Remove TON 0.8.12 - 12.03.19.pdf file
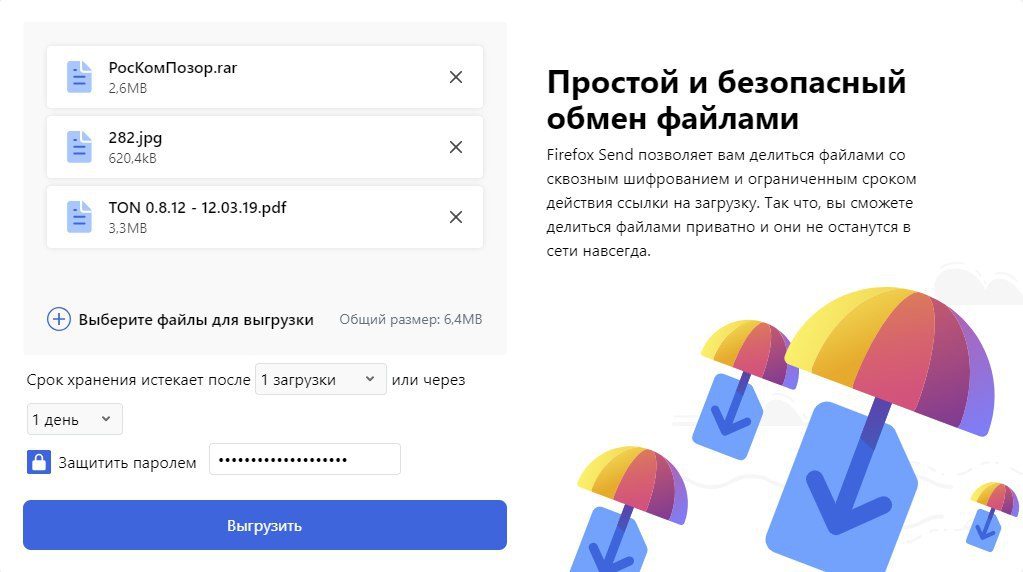Image resolution: width=1023 pixels, height=572 pixels. pos(456,217)
